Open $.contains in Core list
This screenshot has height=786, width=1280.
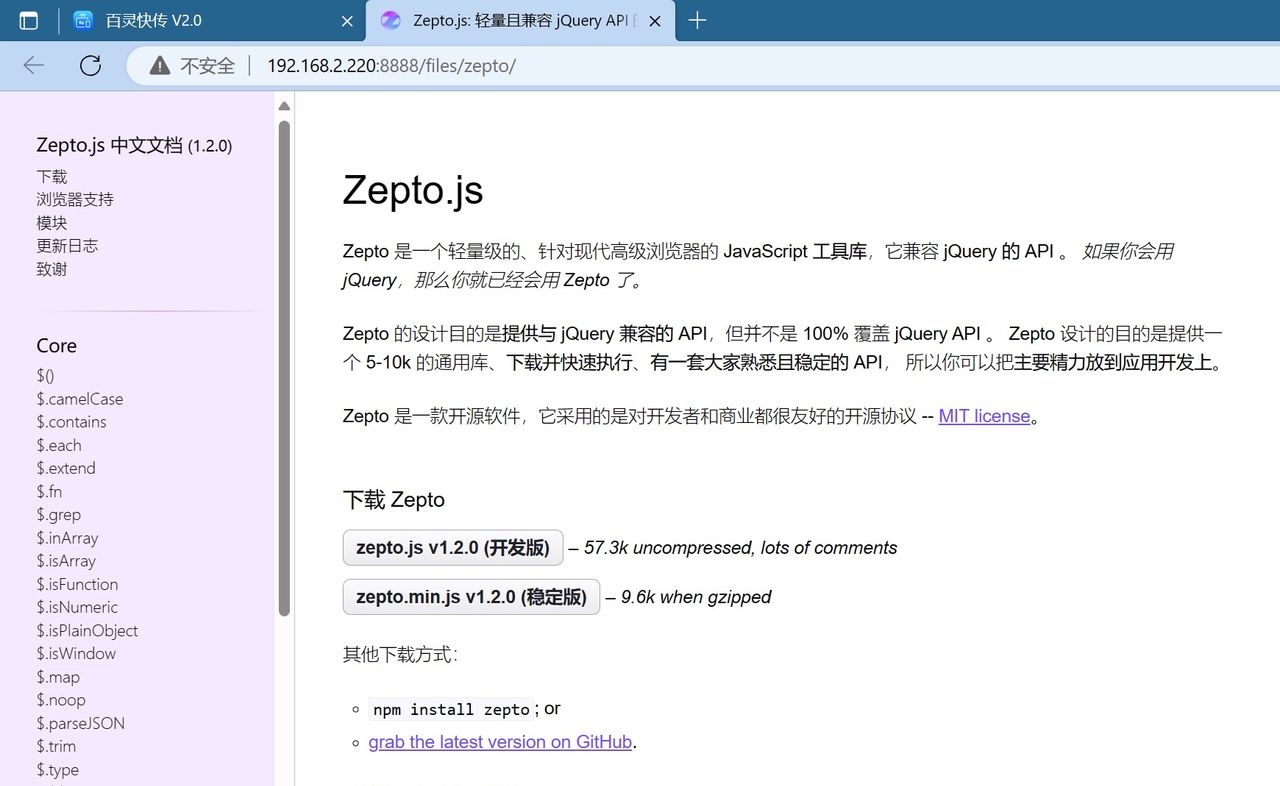(71, 422)
